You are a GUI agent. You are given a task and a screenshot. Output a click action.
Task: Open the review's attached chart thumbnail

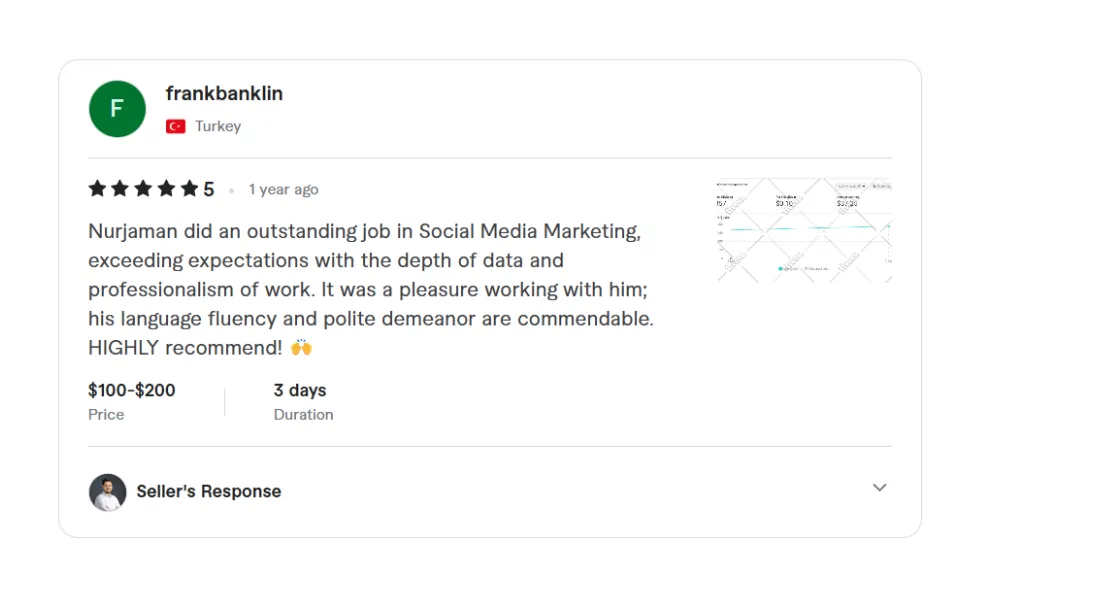point(803,230)
